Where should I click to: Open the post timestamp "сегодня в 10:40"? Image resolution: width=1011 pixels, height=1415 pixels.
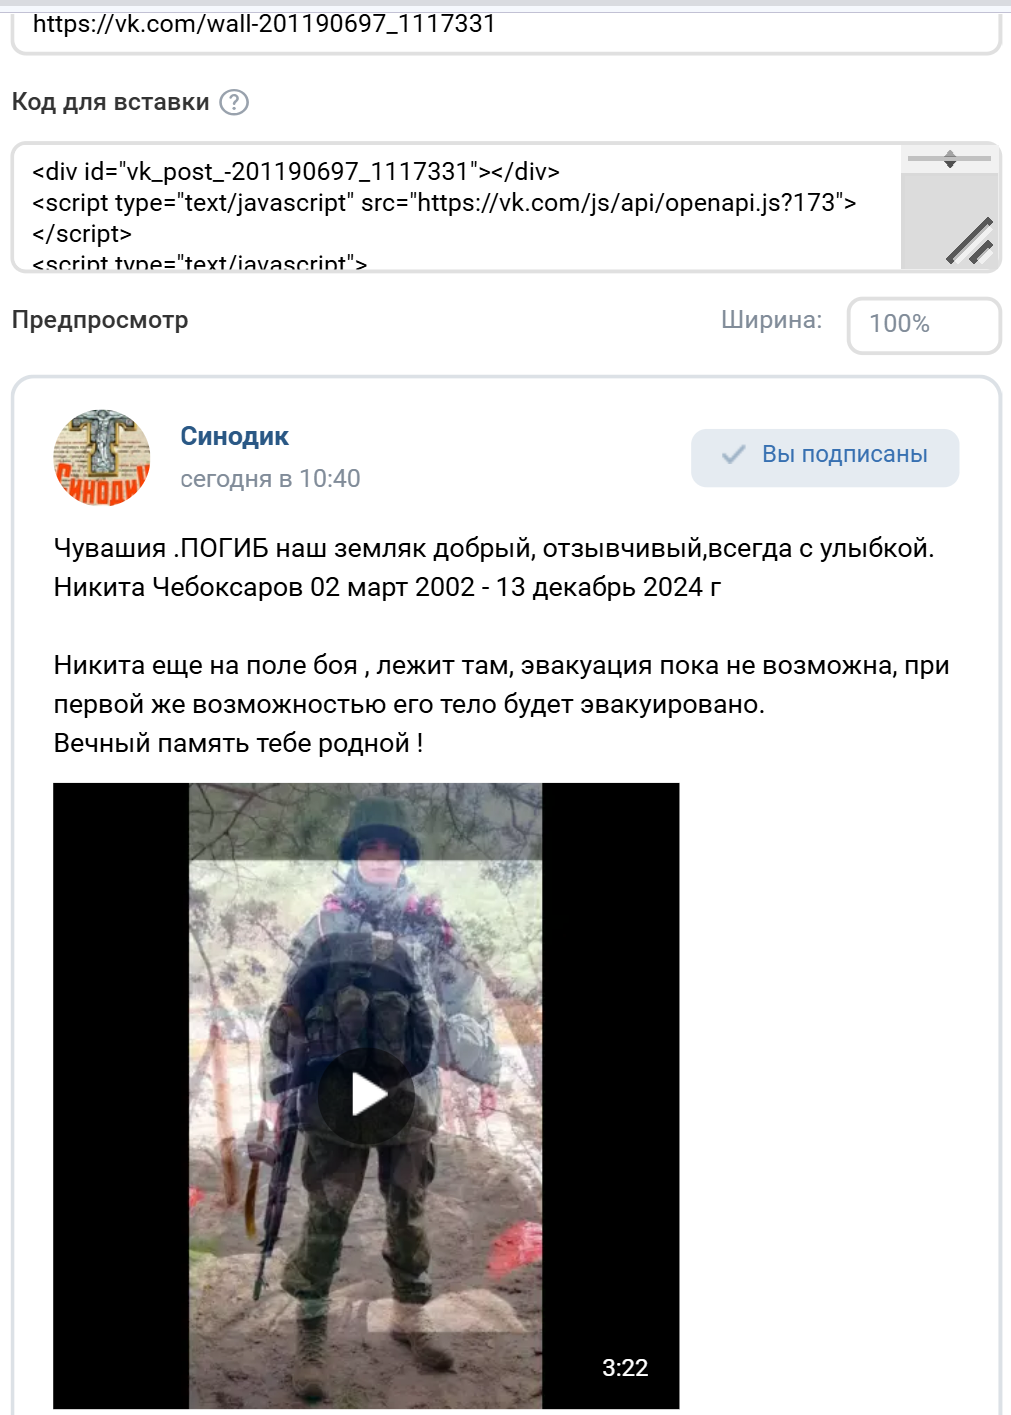tap(270, 479)
